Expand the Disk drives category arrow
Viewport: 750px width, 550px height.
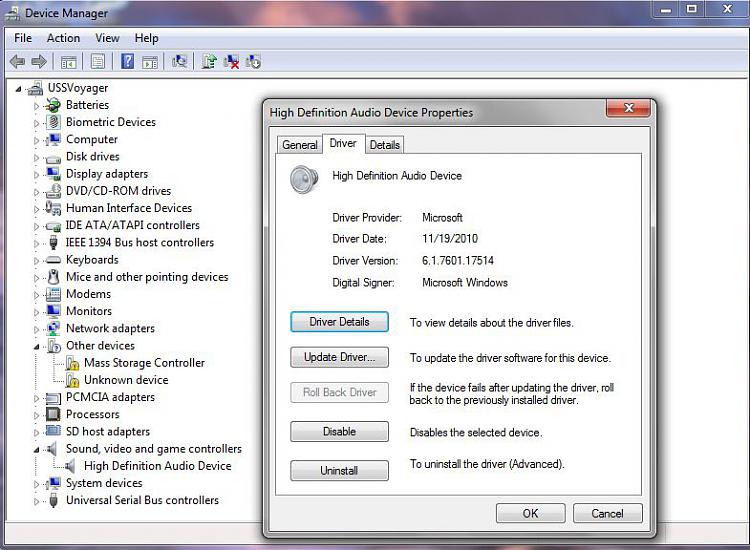[x=36, y=157]
